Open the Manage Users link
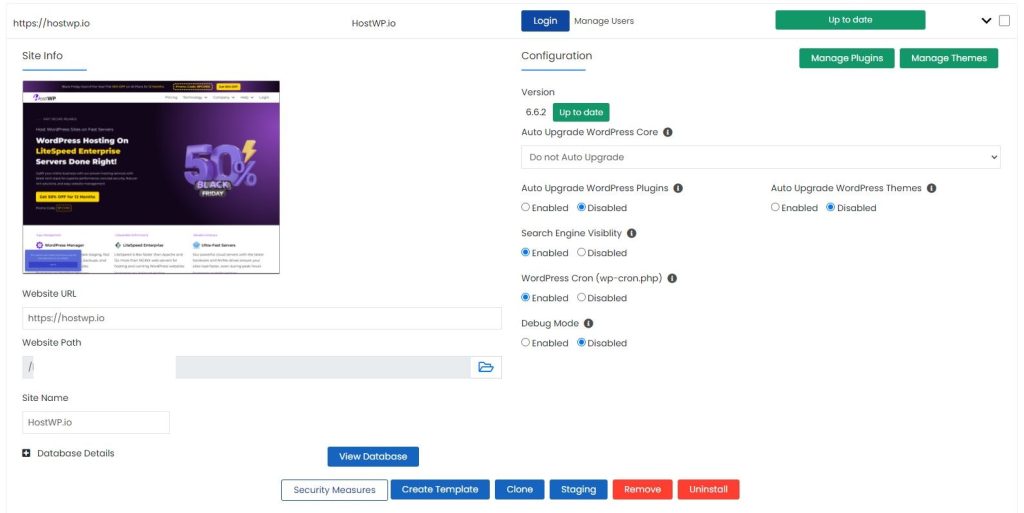Image resolution: width=1024 pixels, height=513 pixels. 604,21
